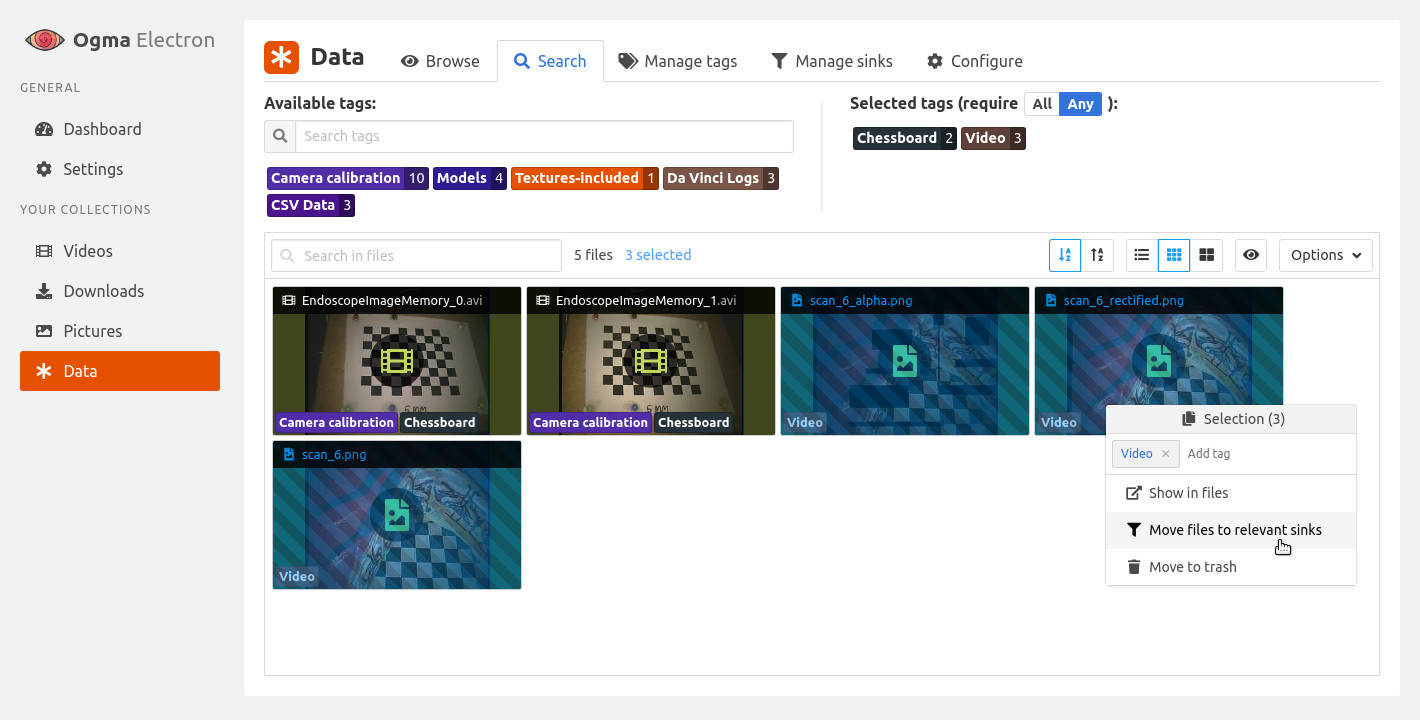Toggle alphabetical sort order button
This screenshot has width=1420, height=720.
click(x=1065, y=255)
